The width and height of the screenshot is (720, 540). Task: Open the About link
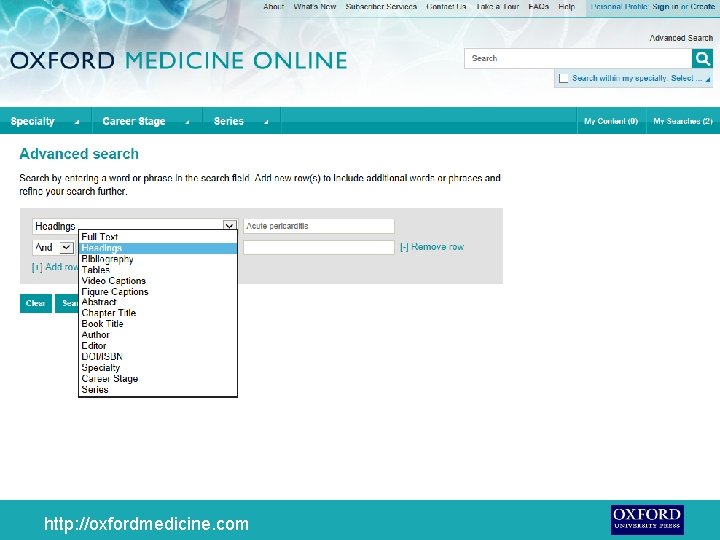click(274, 6)
